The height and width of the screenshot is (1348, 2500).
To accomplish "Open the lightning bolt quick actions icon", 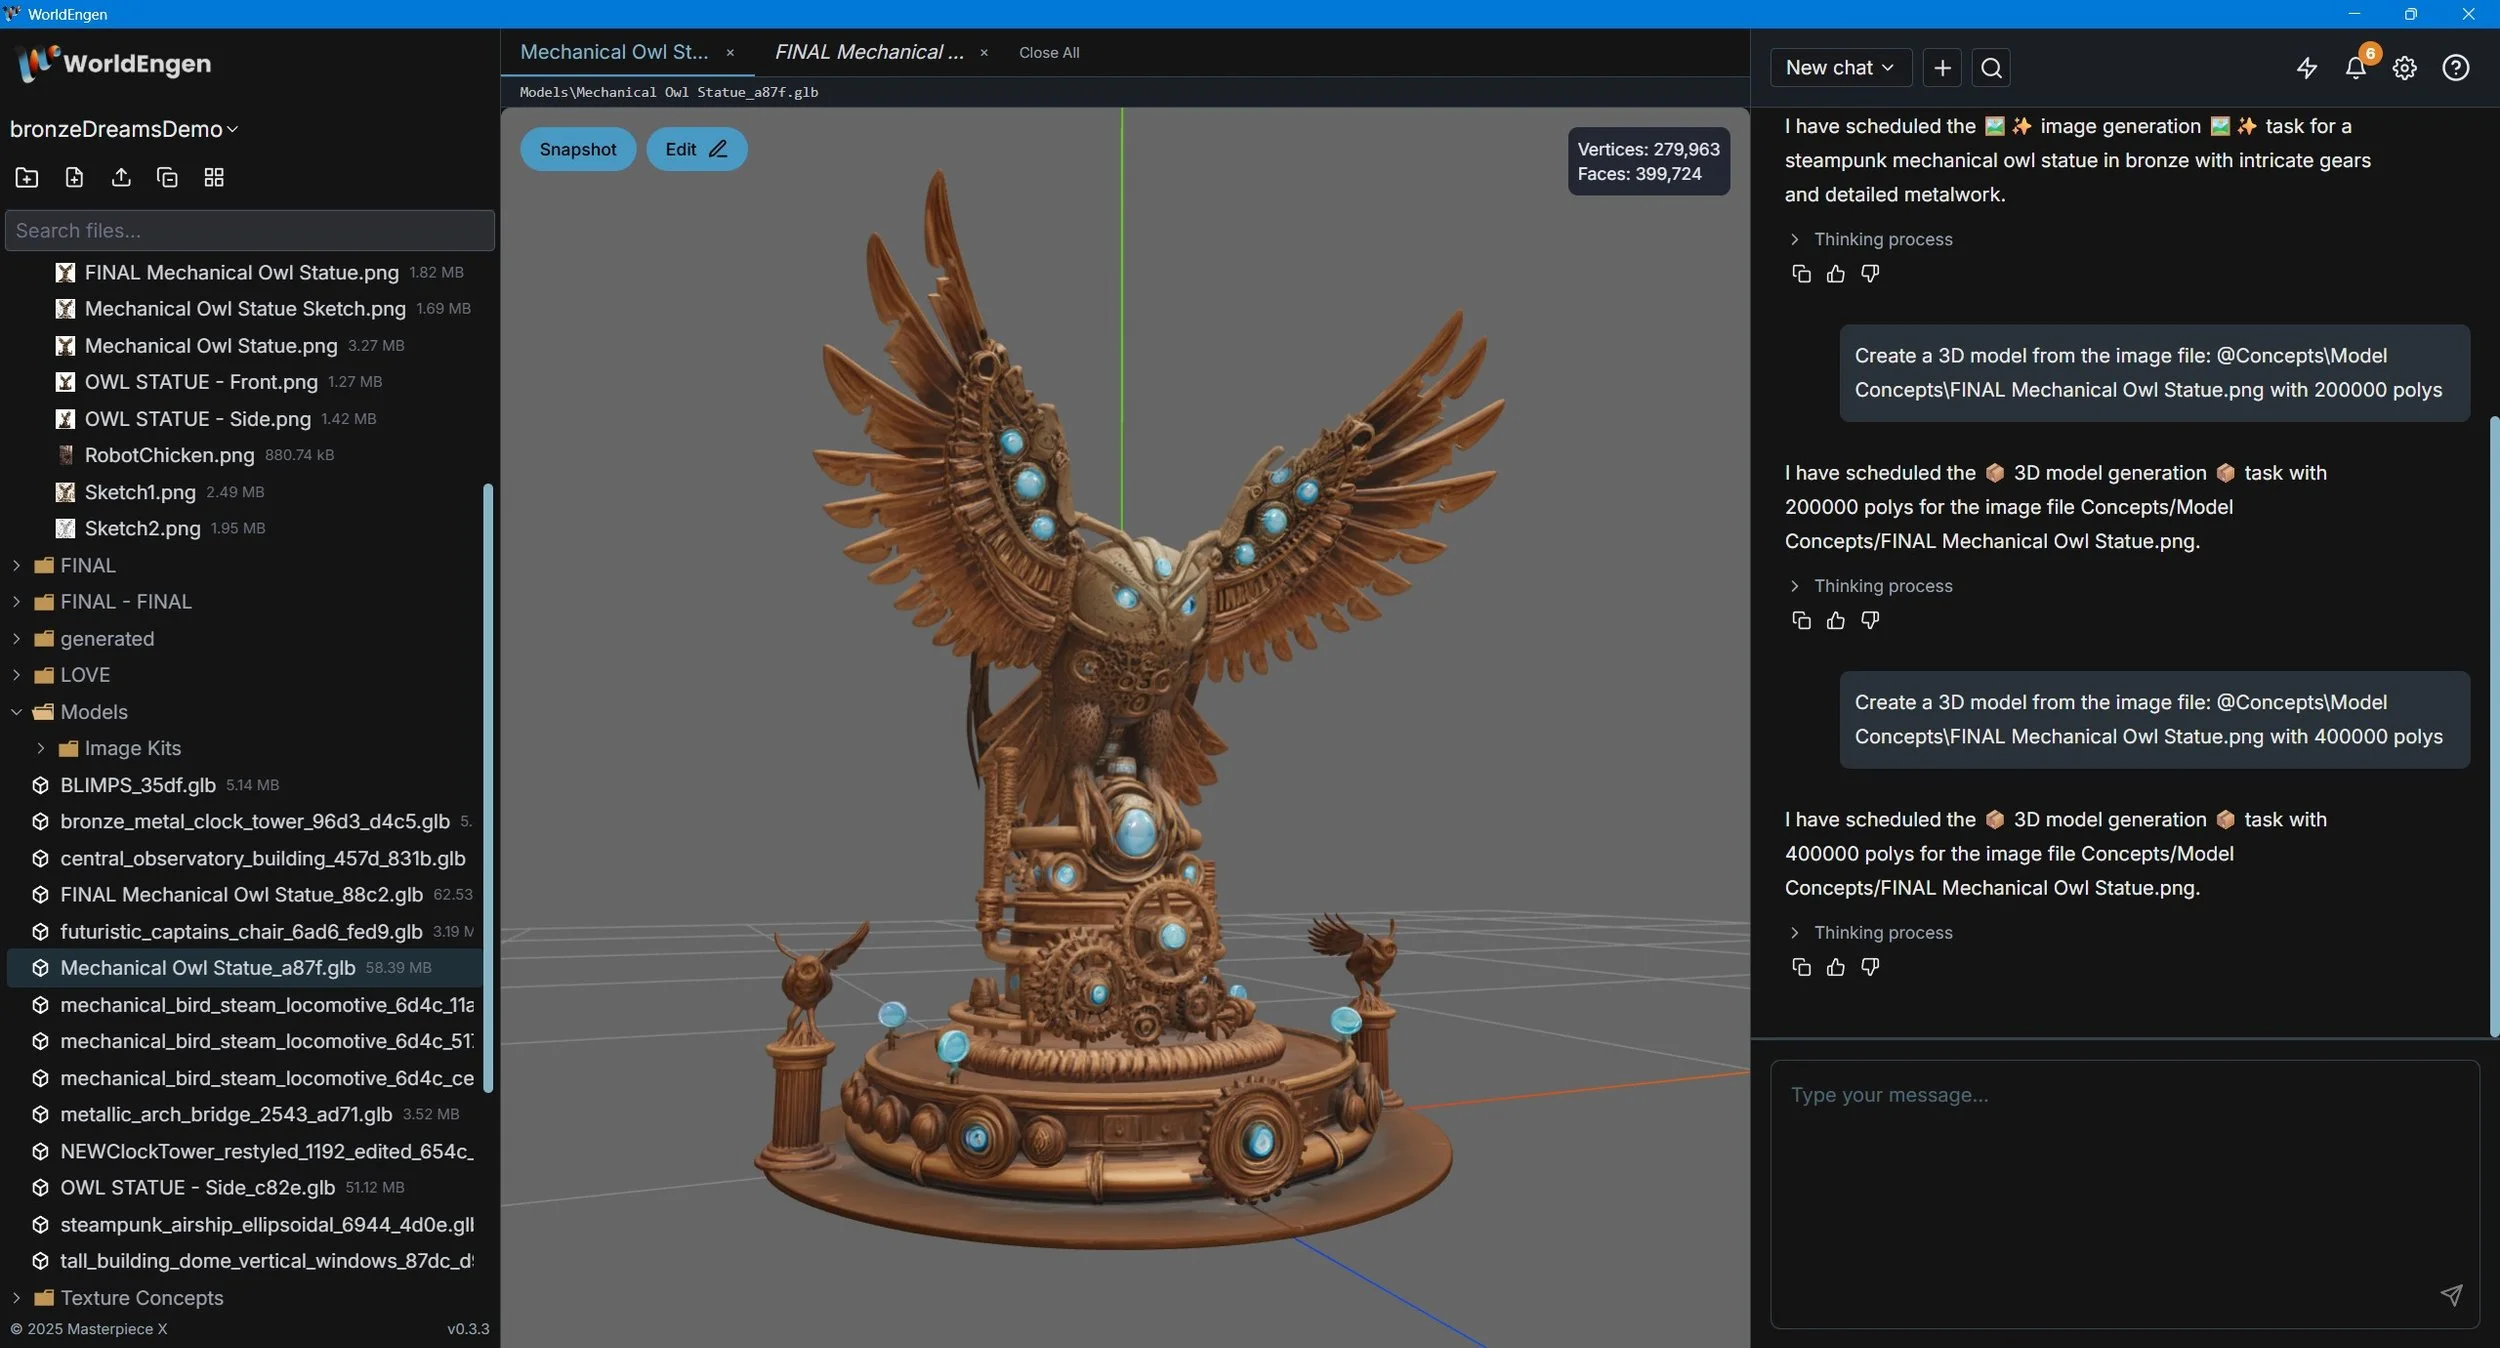I will (x=2306, y=68).
